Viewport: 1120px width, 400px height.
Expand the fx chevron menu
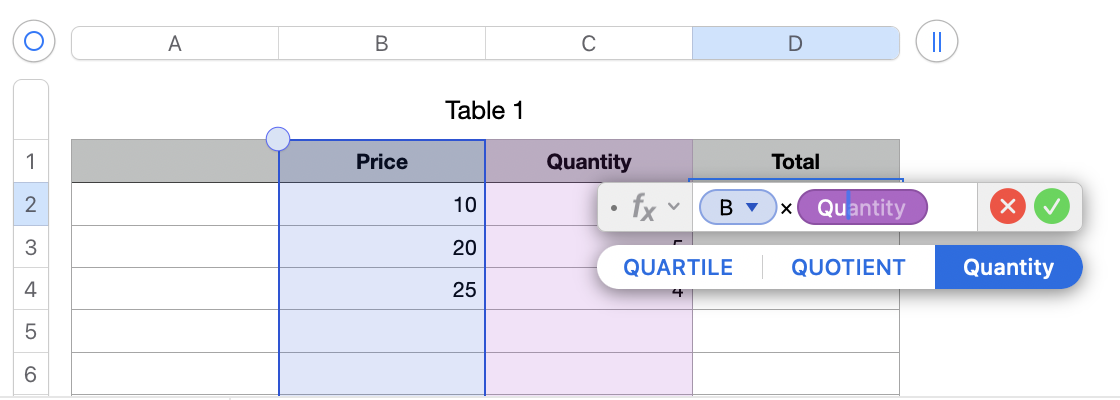674,207
